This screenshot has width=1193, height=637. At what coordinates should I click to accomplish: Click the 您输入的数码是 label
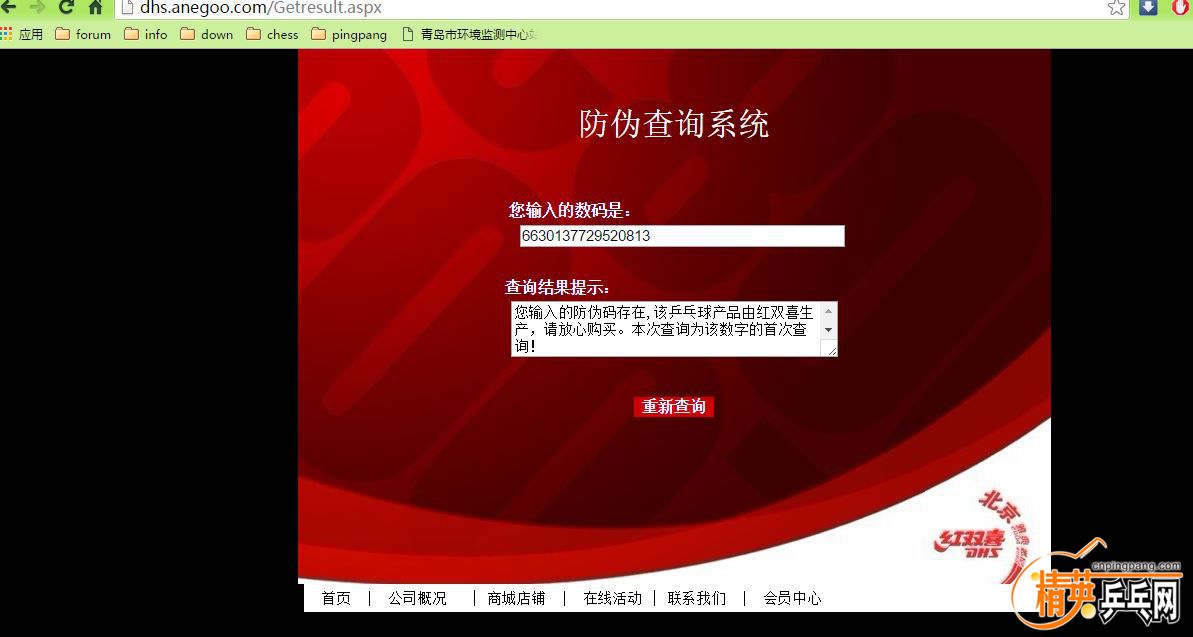[x=570, y=210]
